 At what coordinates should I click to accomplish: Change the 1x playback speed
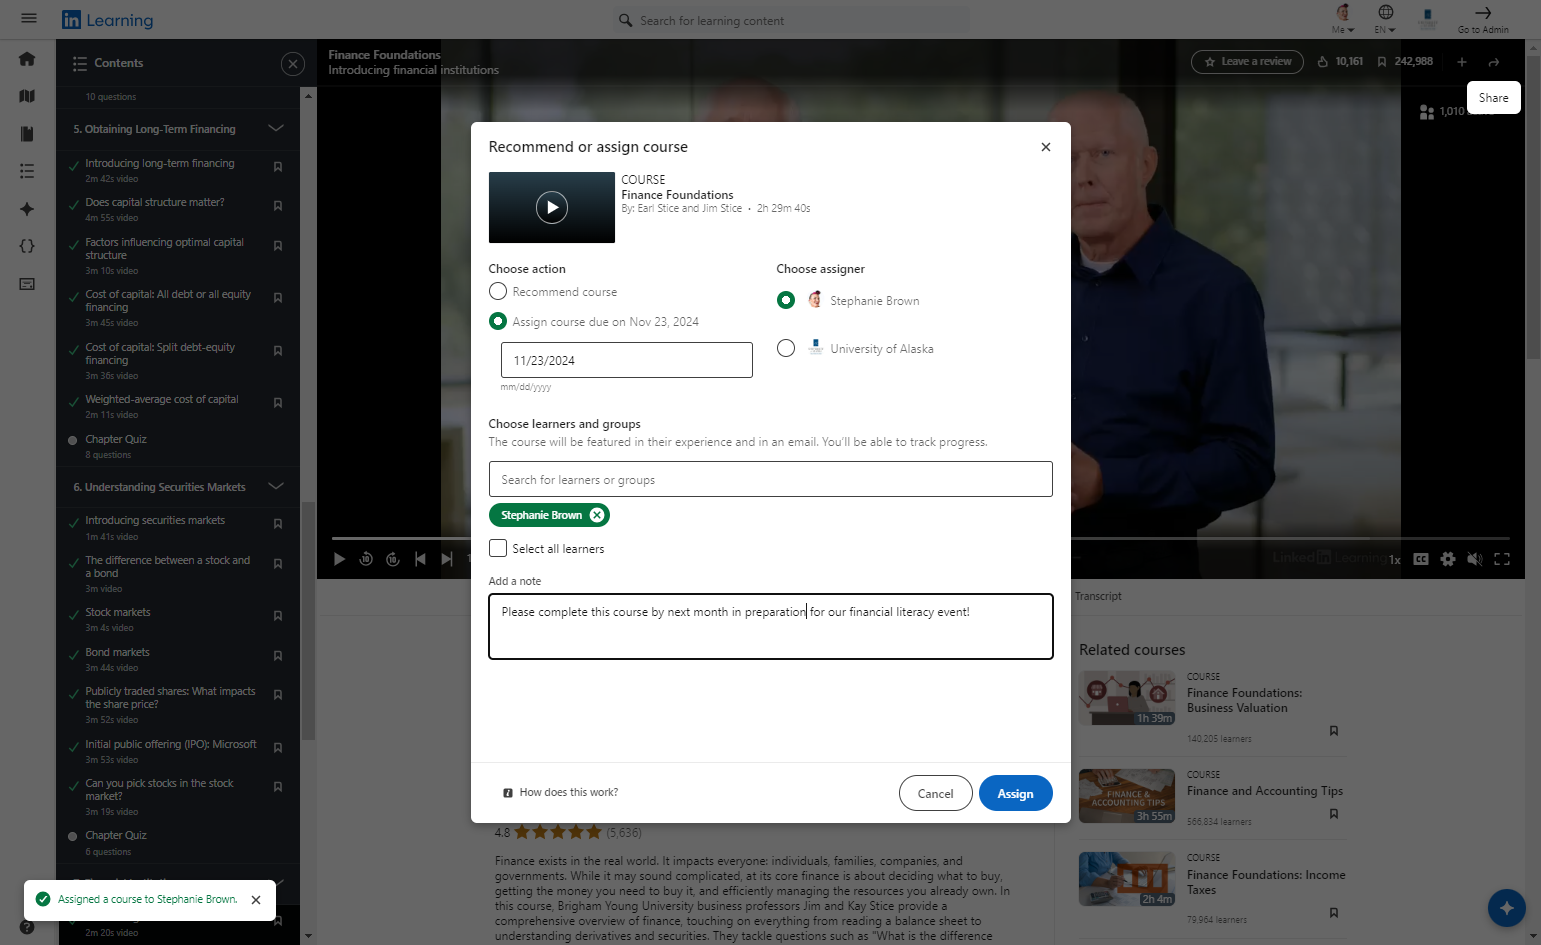(1394, 560)
